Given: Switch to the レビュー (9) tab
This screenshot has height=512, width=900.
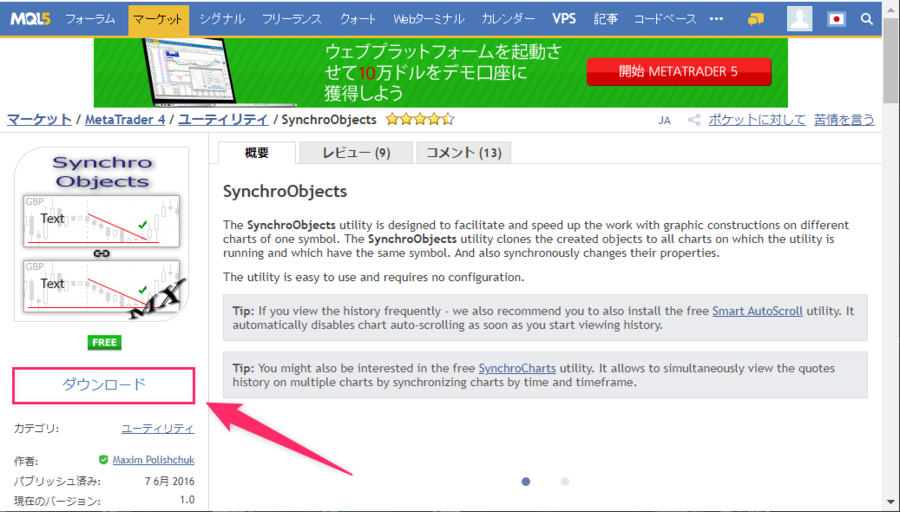Looking at the screenshot, I should click(356, 153).
